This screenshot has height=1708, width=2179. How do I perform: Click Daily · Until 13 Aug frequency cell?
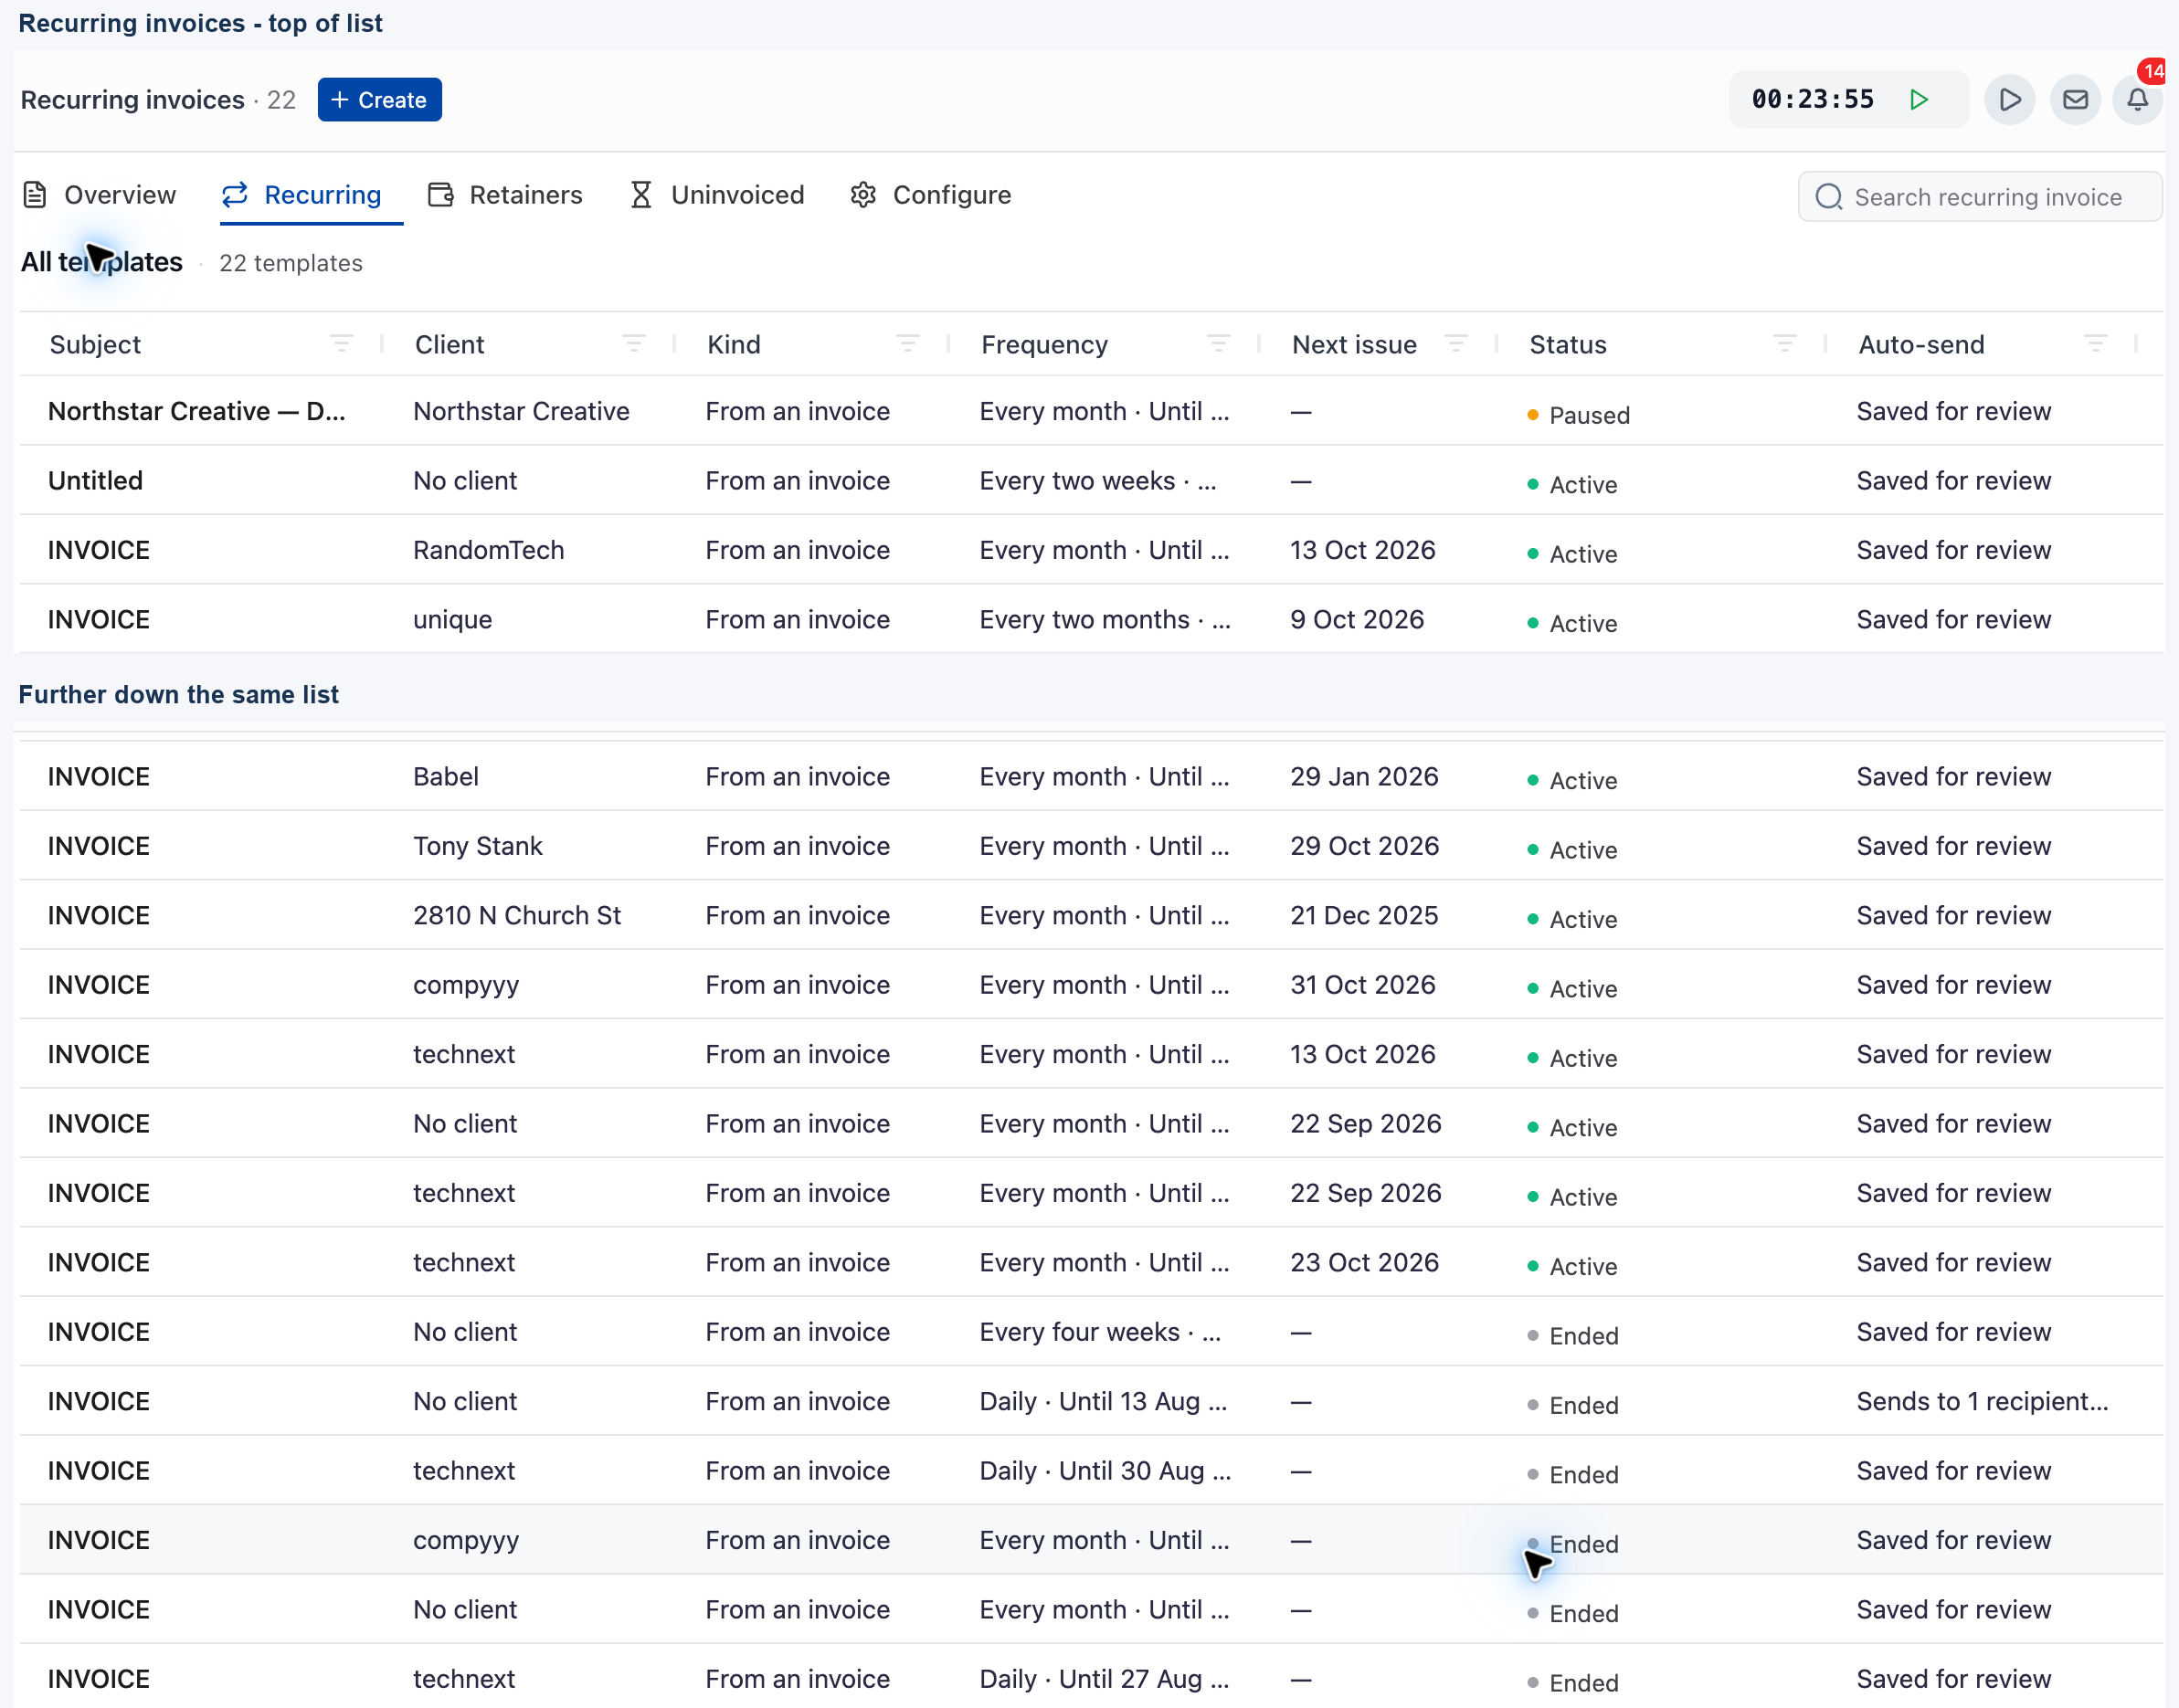tap(1103, 1402)
